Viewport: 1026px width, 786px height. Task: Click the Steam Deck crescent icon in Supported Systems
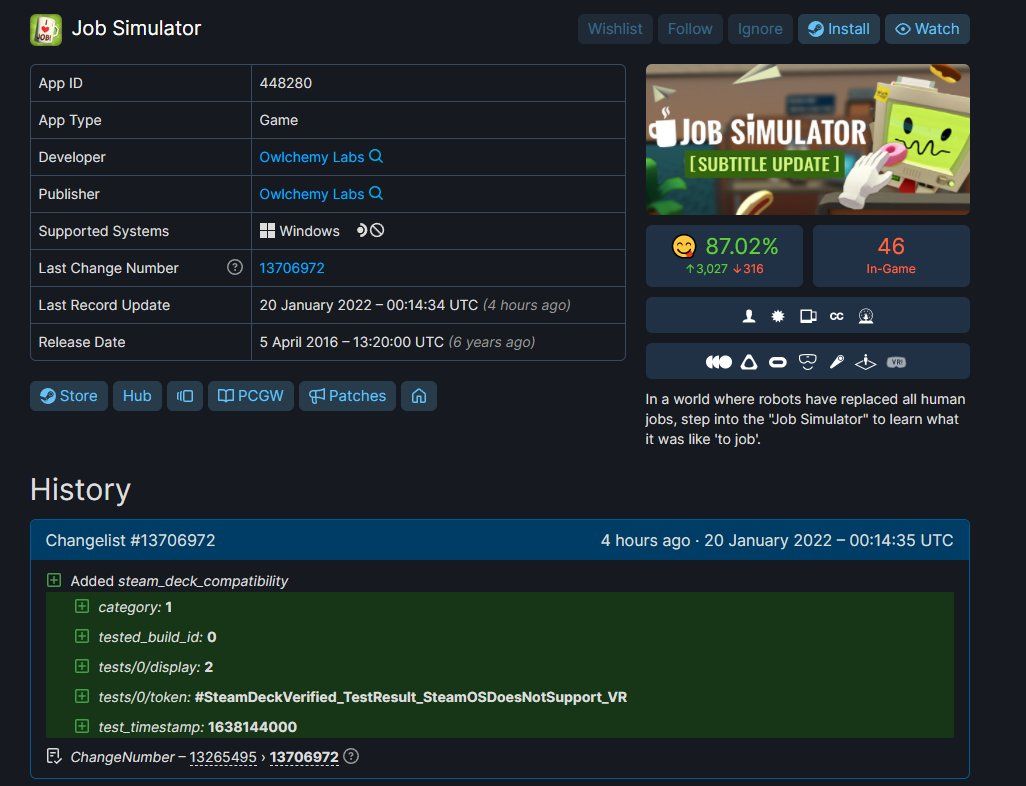tap(362, 230)
